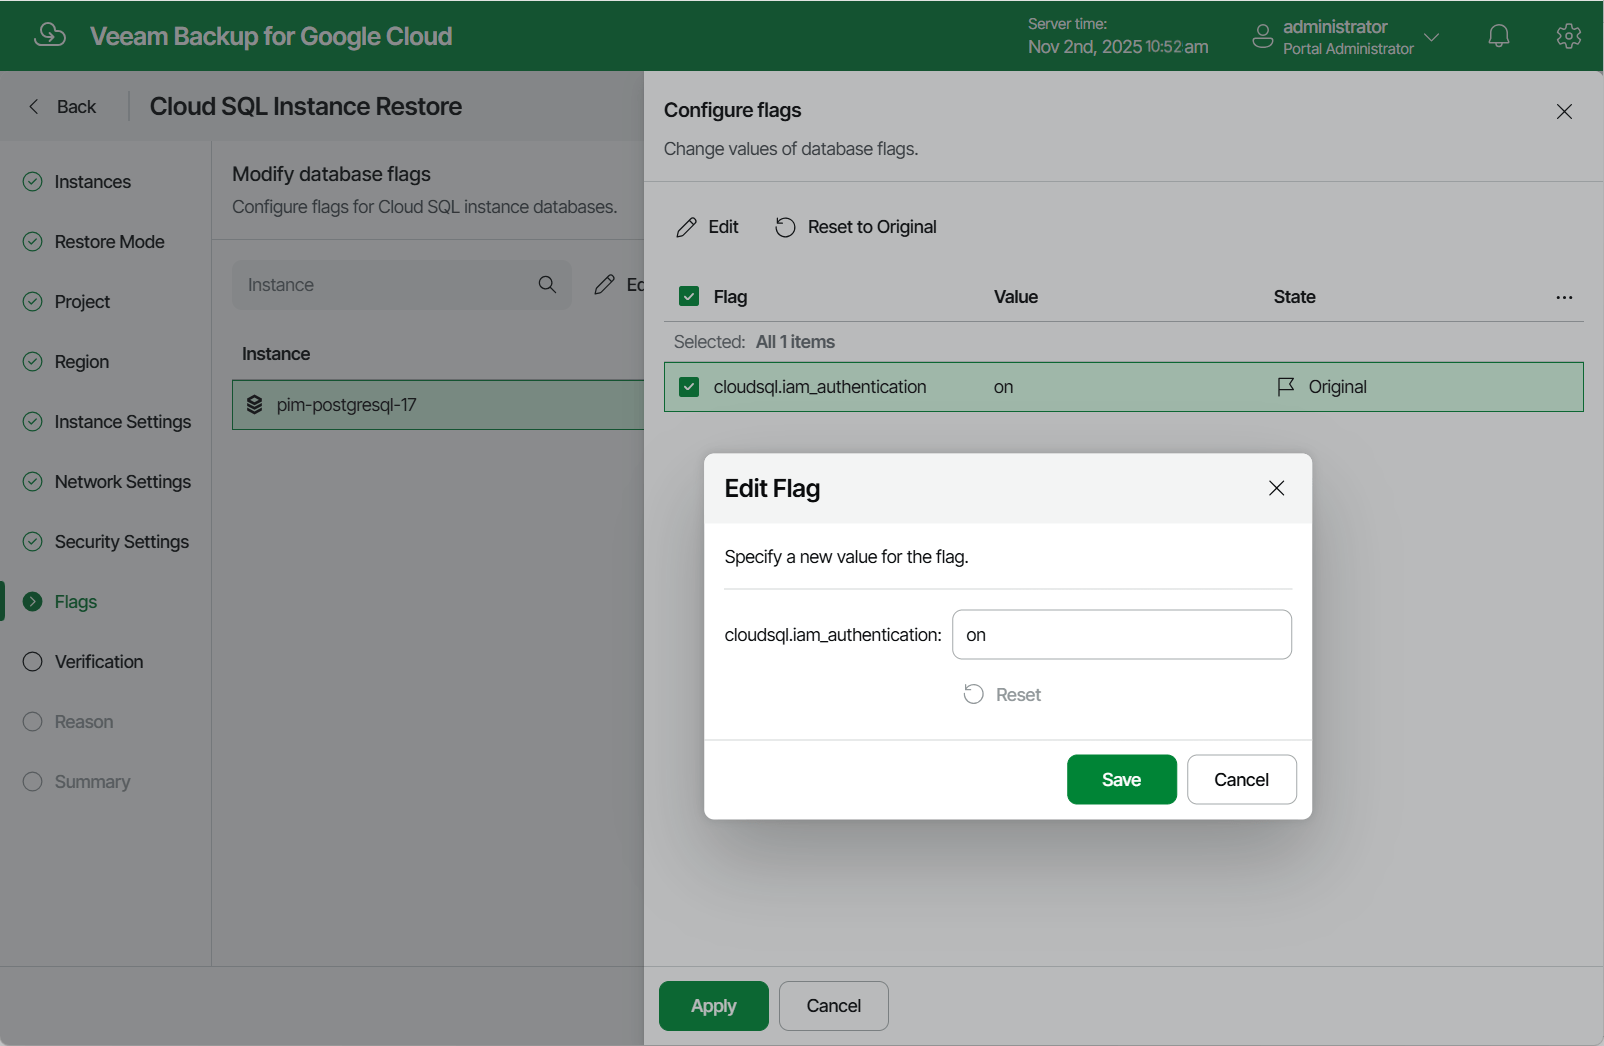
Task: Click the Veeam logo icon in the top bar
Action: (48, 33)
